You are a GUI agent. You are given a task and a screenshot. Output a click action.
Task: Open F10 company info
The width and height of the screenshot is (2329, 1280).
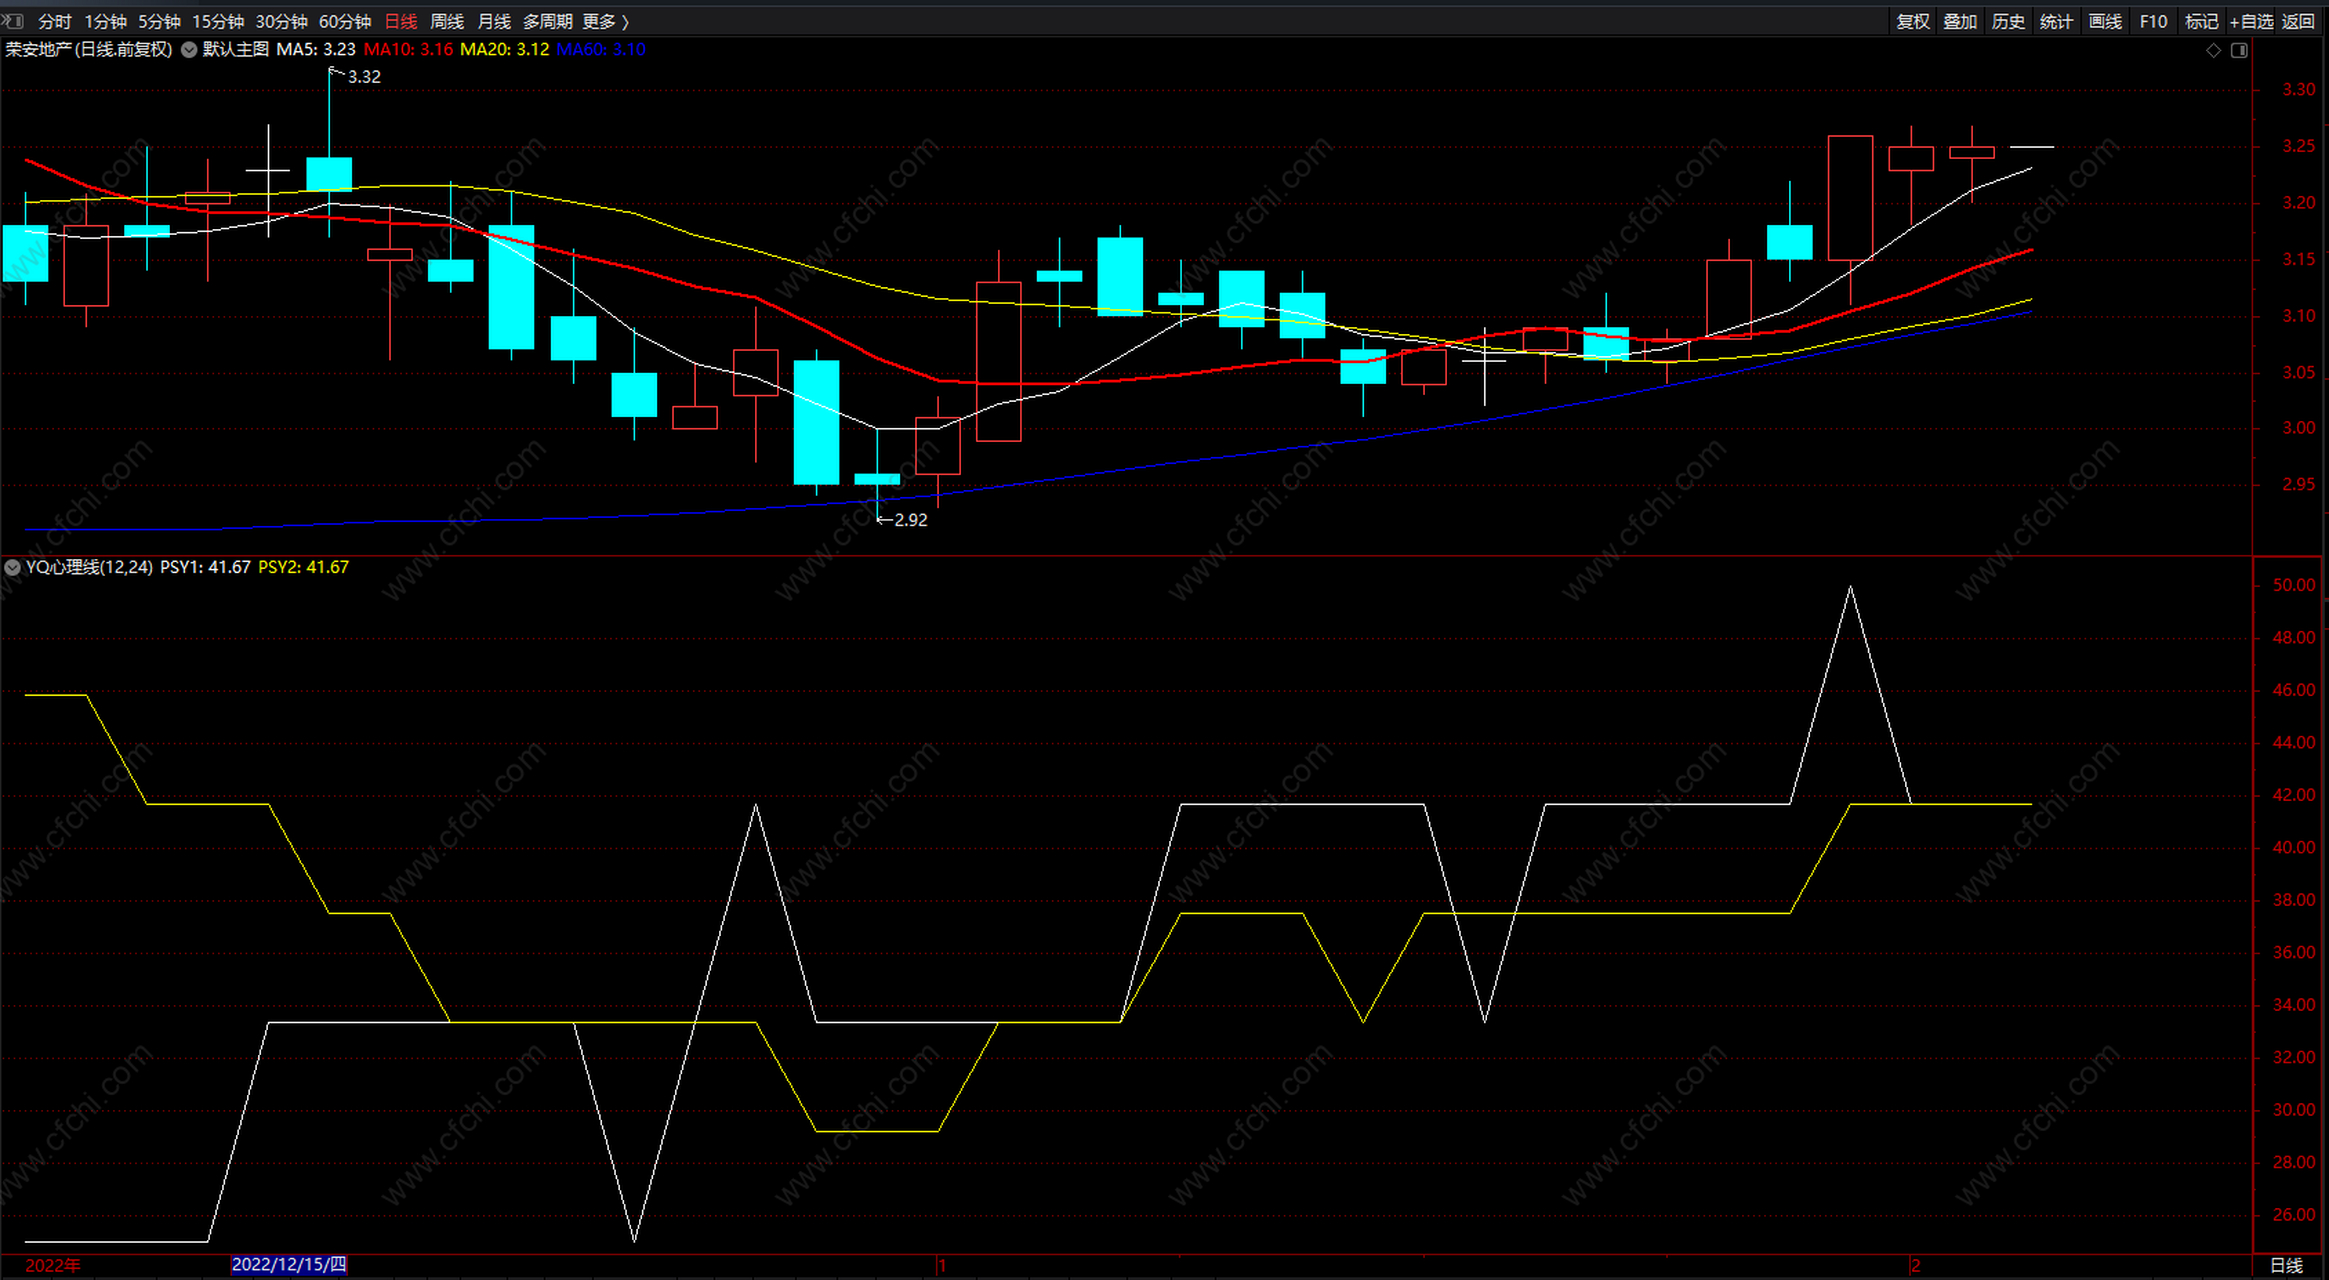click(x=2153, y=21)
